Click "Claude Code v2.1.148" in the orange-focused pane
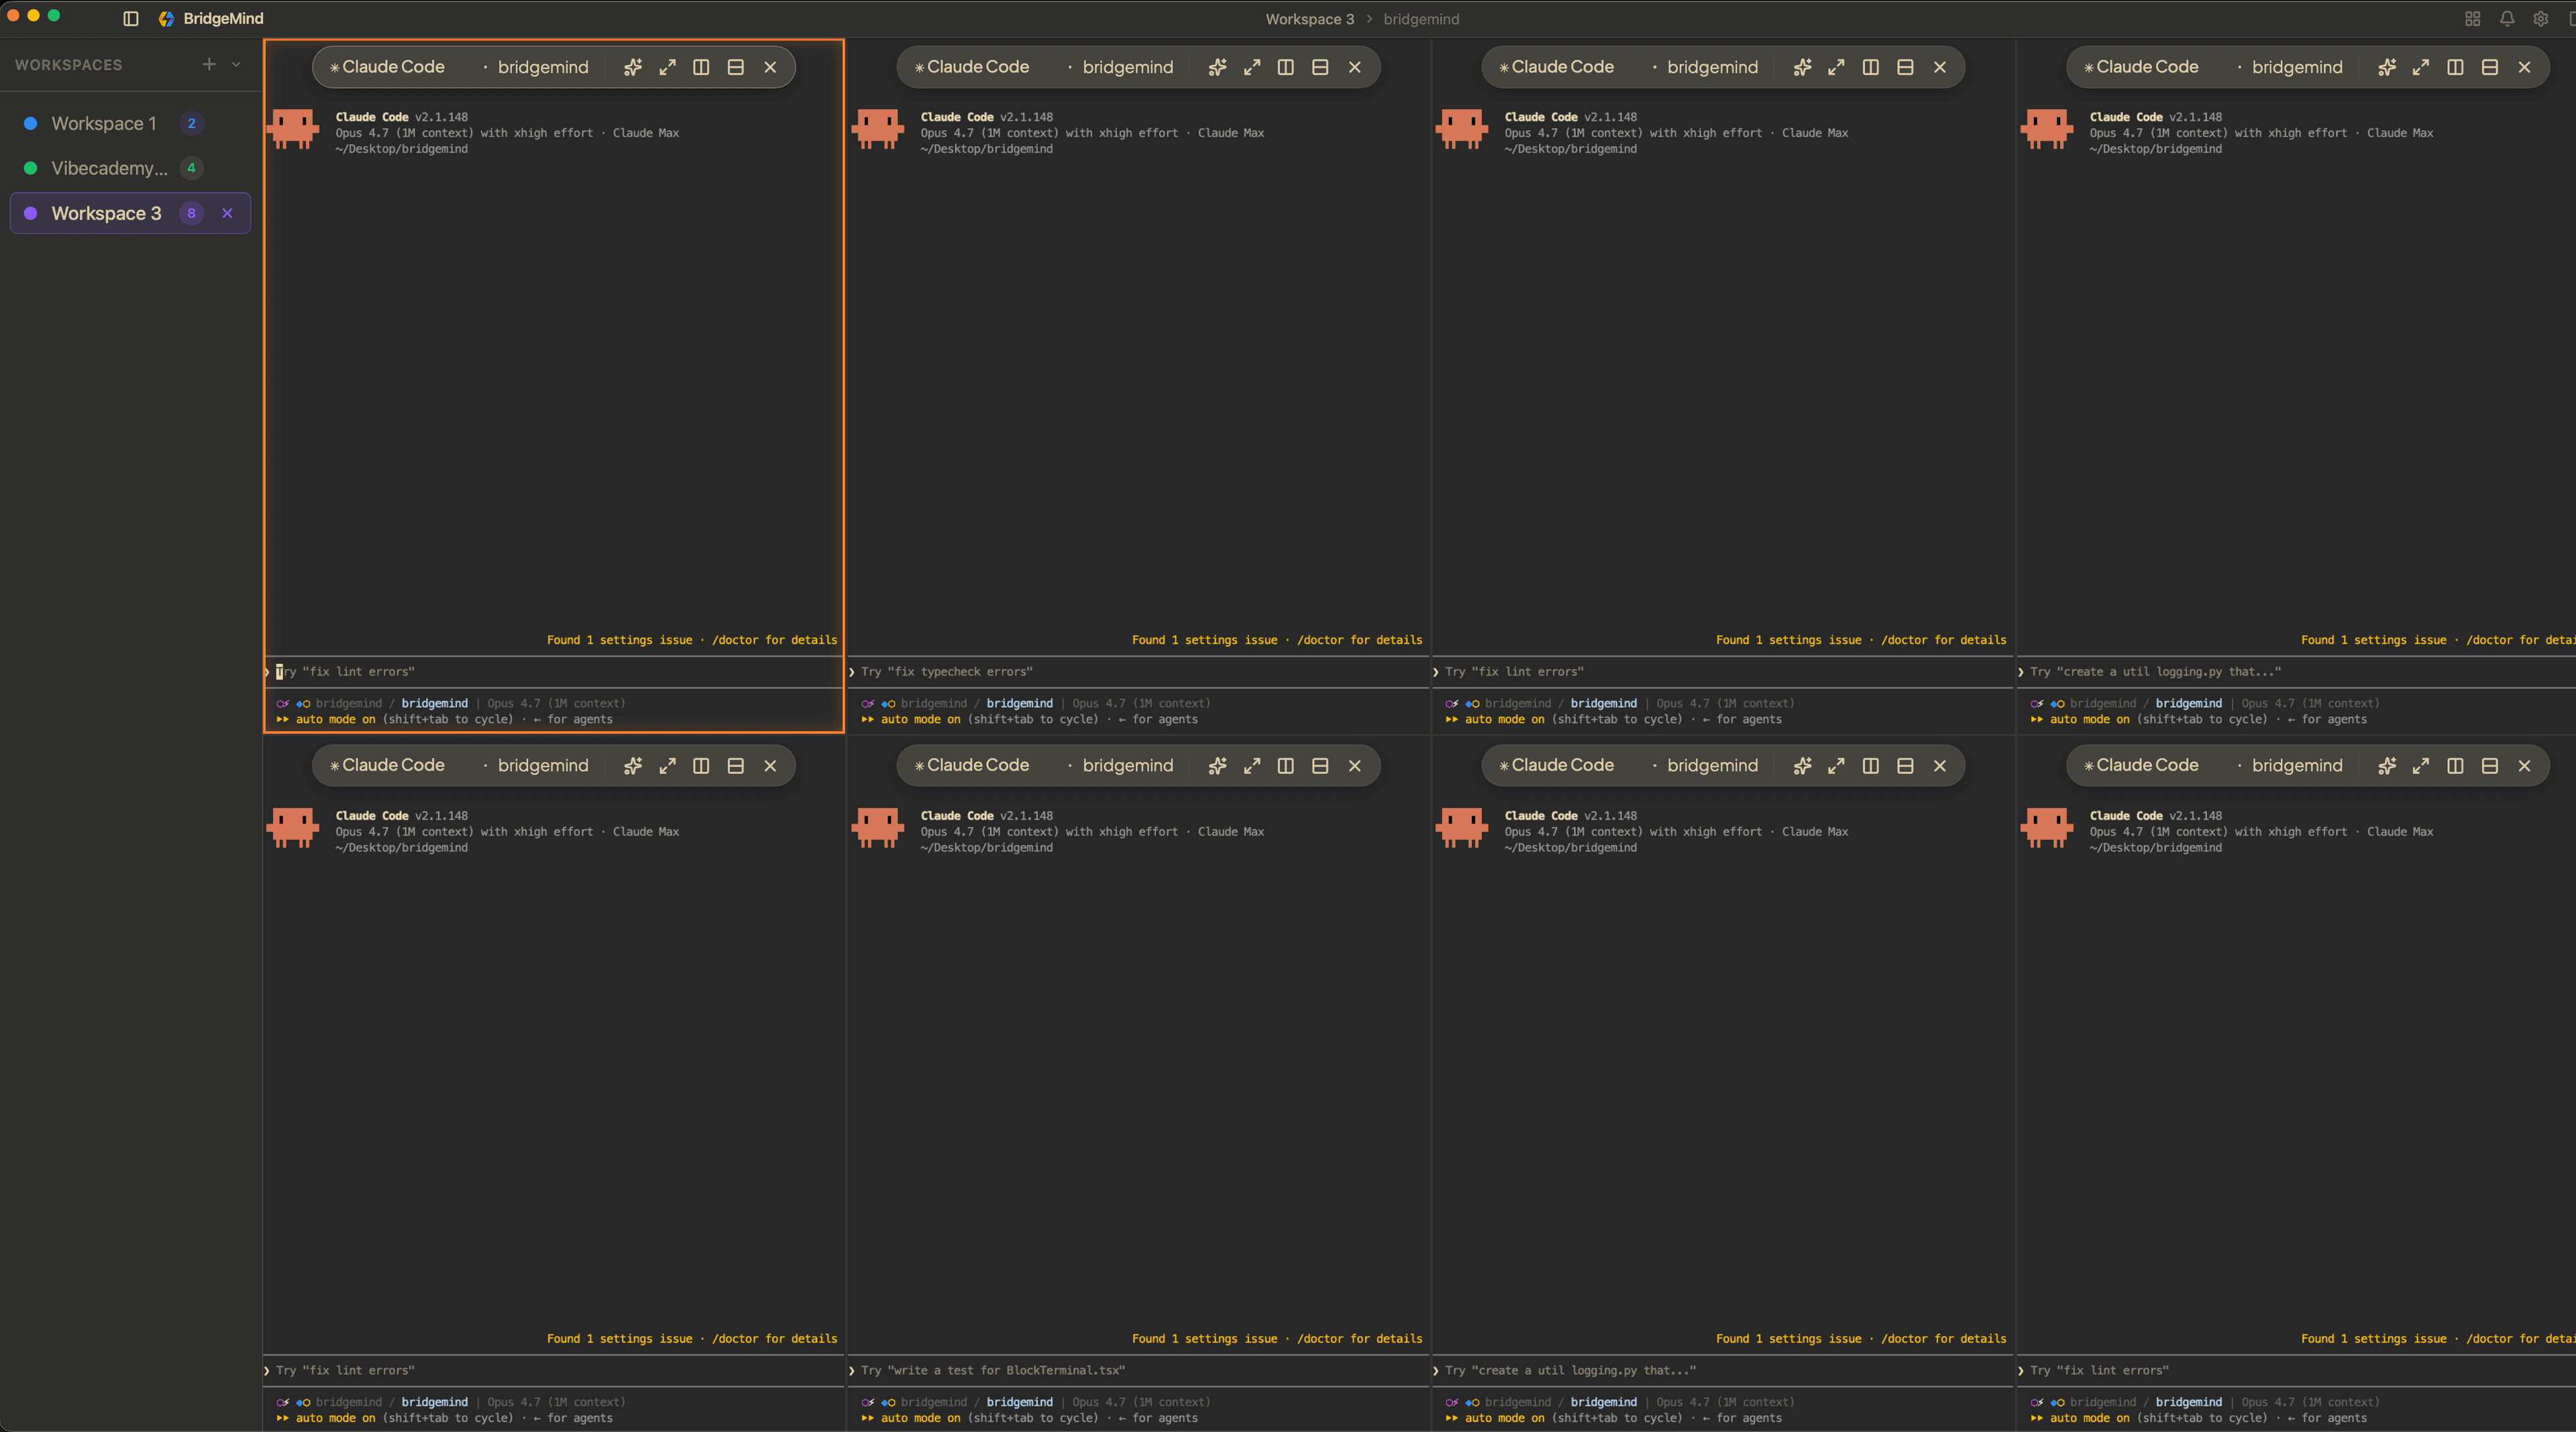 (402, 117)
